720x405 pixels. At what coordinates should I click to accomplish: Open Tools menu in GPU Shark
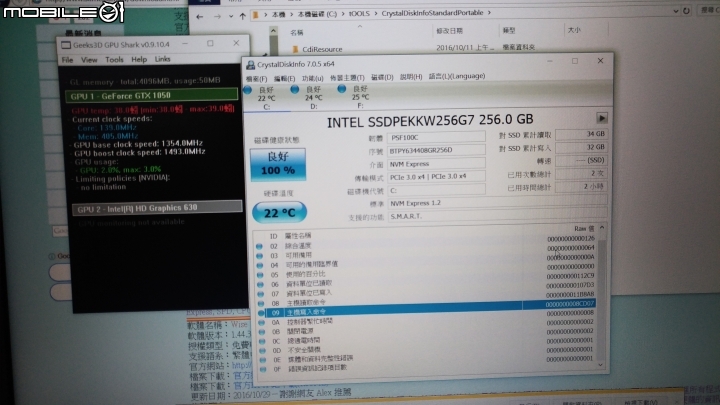(x=114, y=60)
